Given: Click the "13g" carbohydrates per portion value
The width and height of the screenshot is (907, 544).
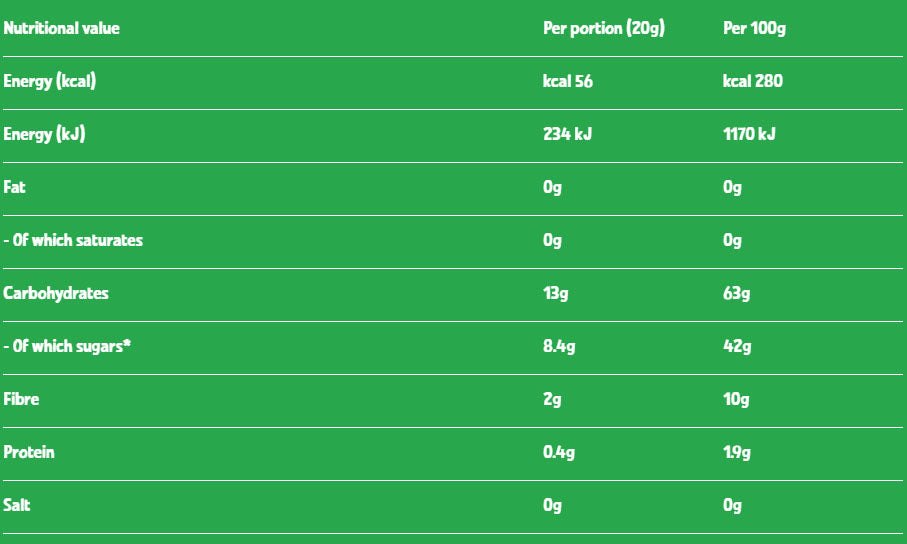Looking at the screenshot, I should (x=556, y=293).
